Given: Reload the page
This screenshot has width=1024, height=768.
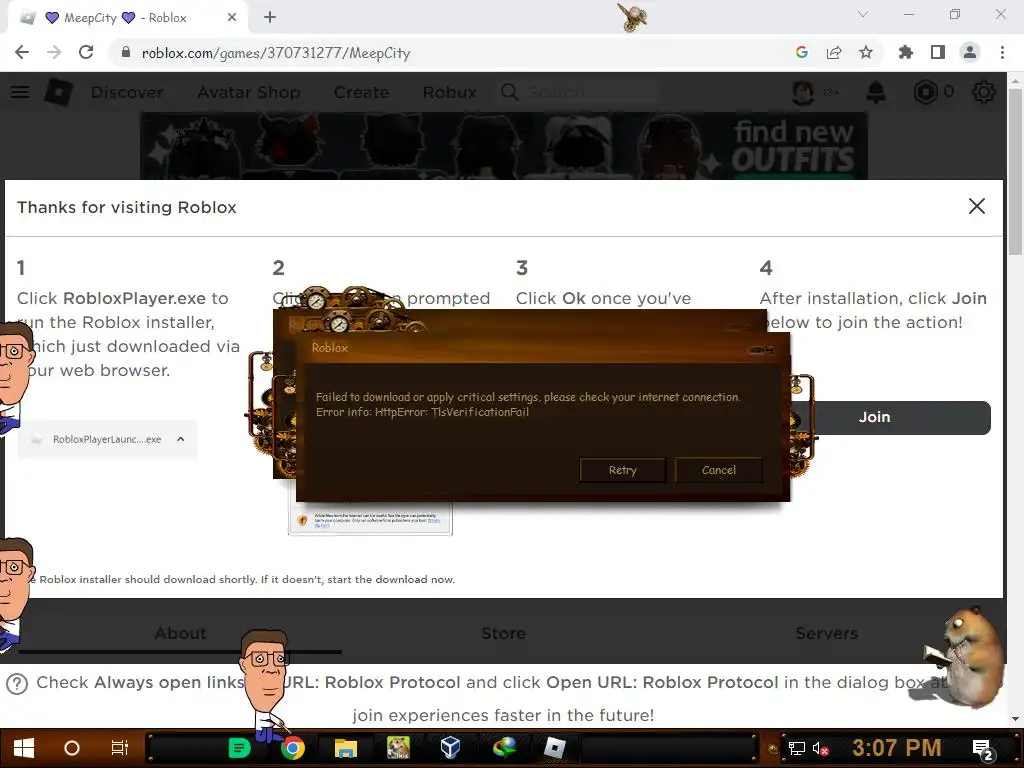Looking at the screenshot, I should [x=86, y=52].
